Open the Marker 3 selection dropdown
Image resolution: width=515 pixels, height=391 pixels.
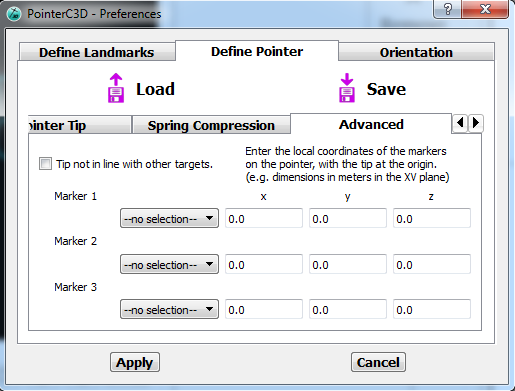coord(169,309)
